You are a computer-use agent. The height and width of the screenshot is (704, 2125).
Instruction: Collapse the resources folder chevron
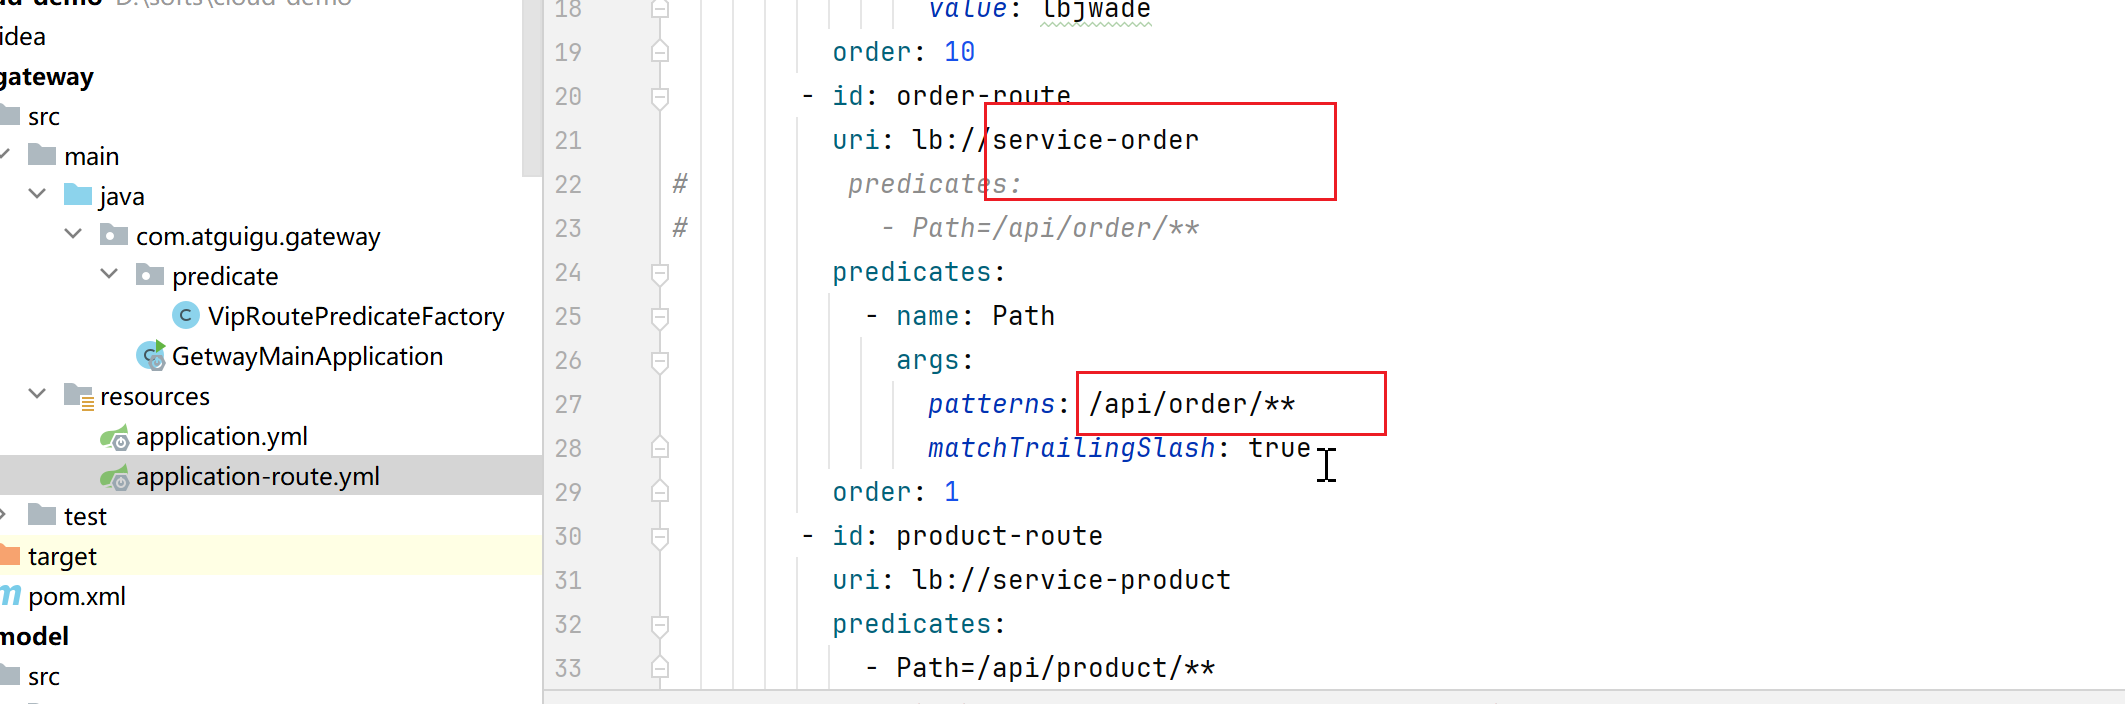(38, 394)
